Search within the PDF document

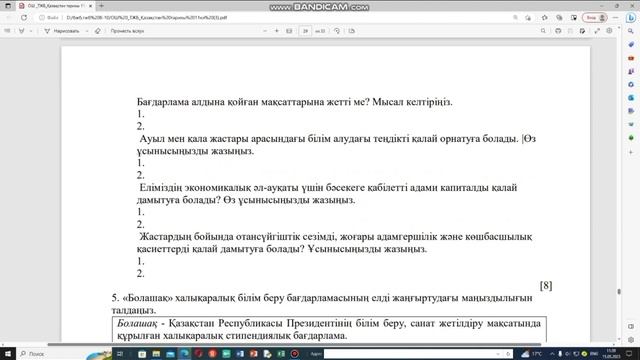click(x=543, y=31)
